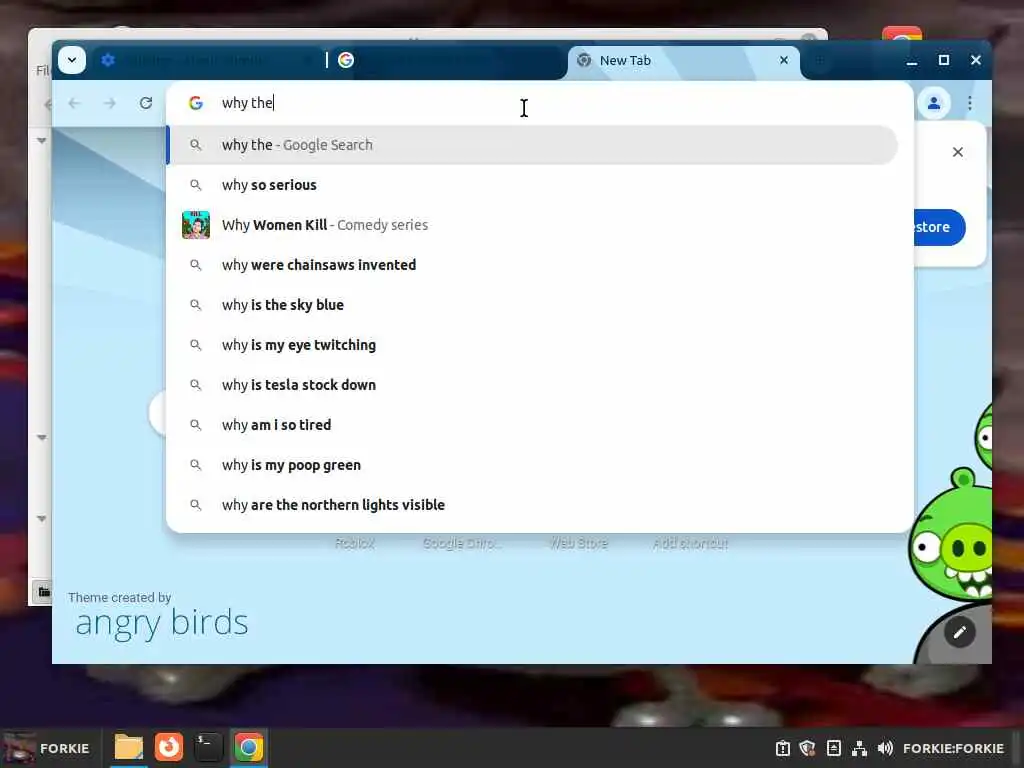Open the orange browser icon in the taskbar

[x=169, y=748]
